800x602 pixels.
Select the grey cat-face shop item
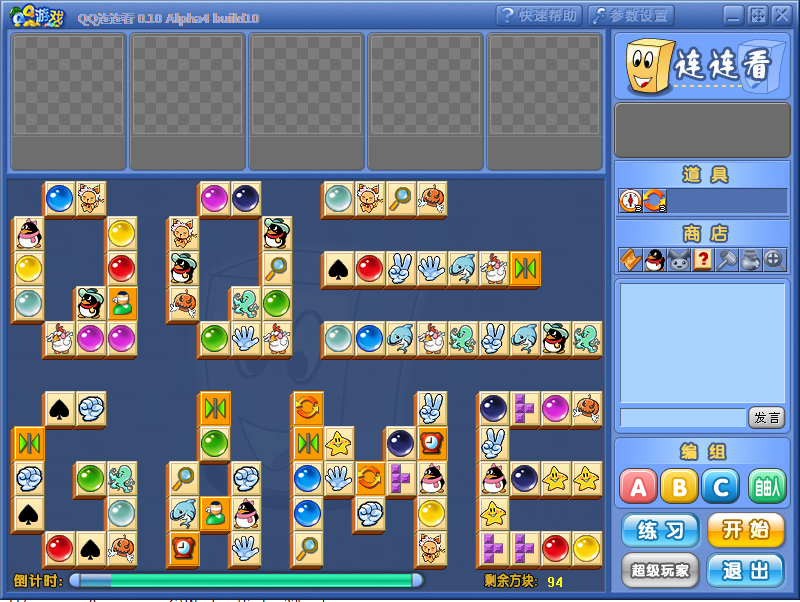point(679,260)
